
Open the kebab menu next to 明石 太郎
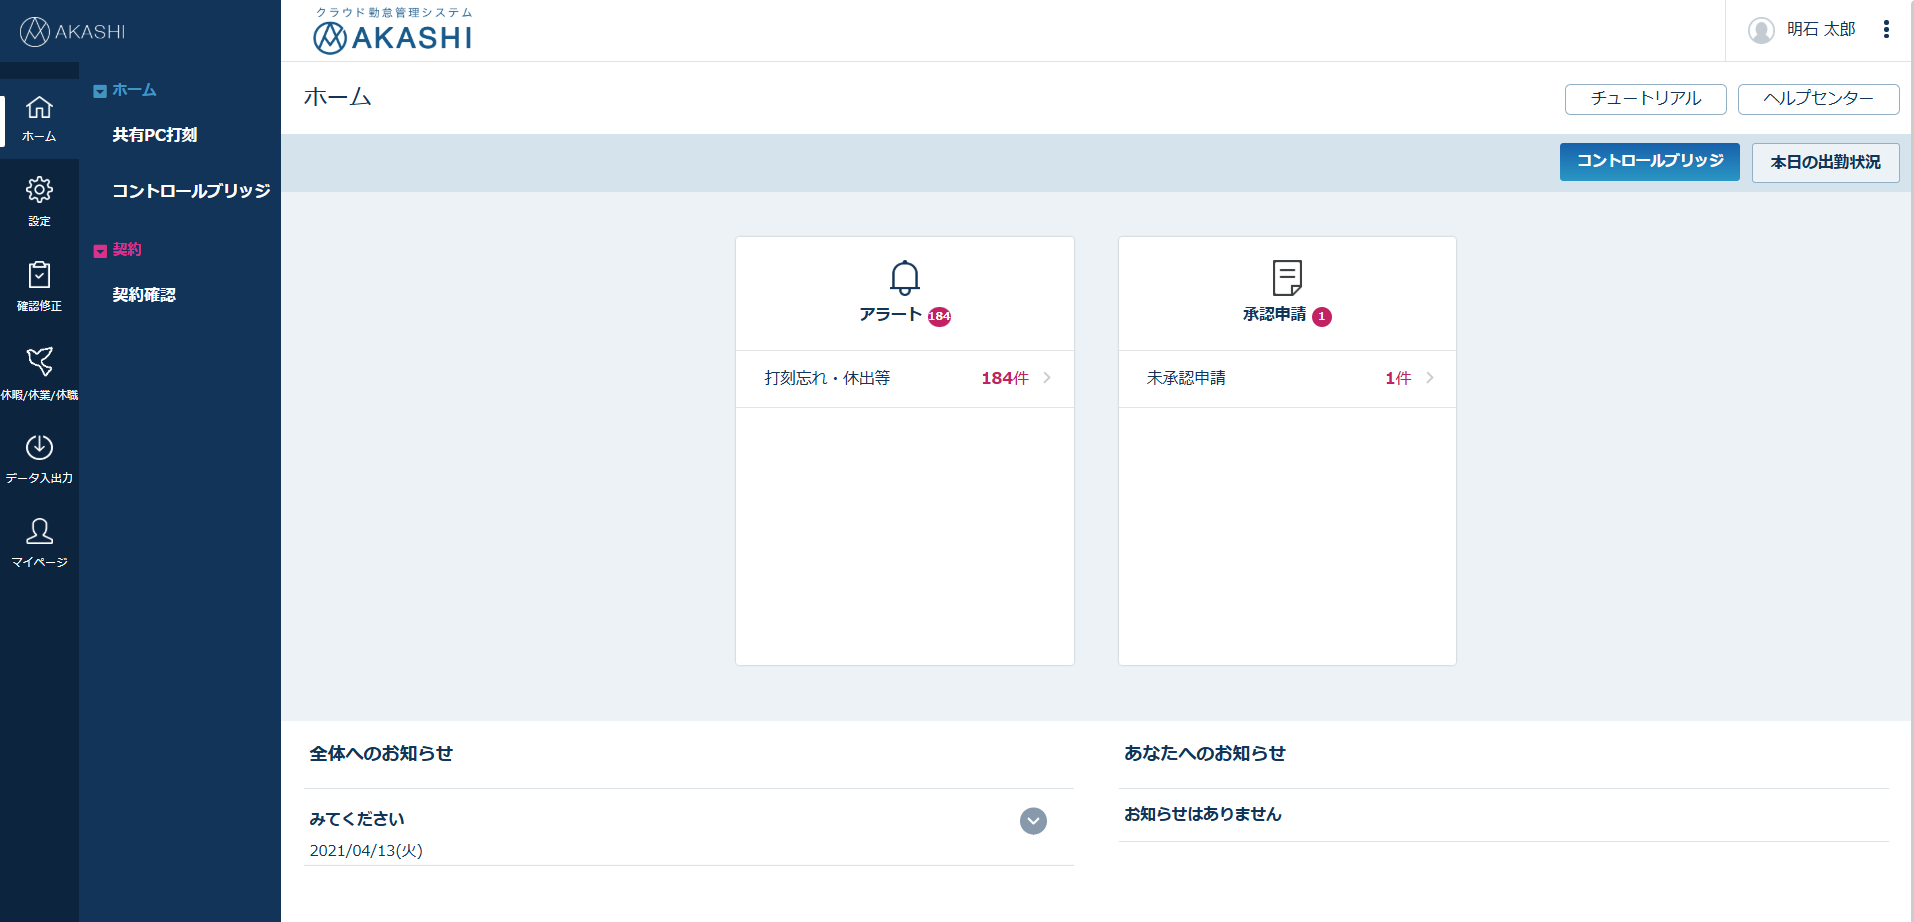(x=1888, y=29)
